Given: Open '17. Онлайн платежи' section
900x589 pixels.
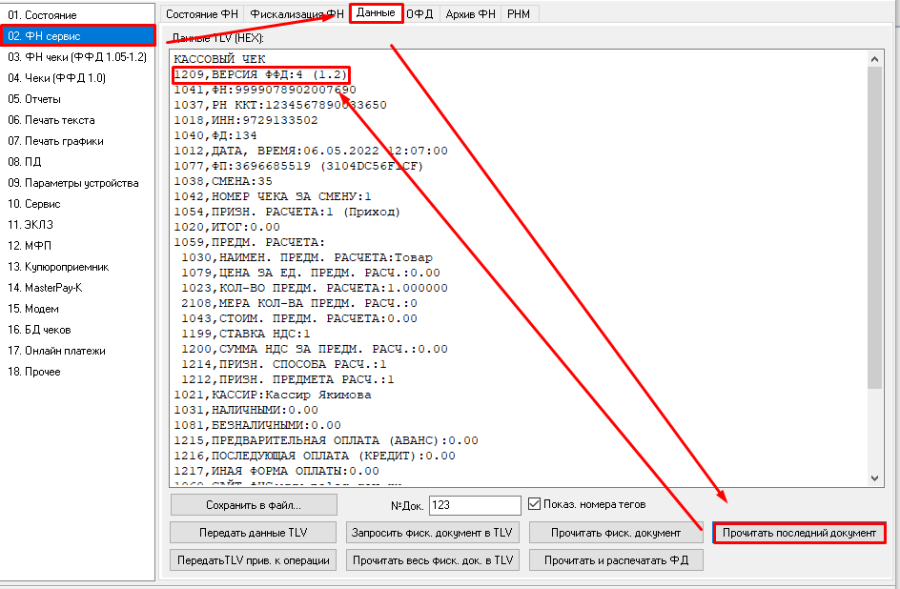Looking at the screenshot, I should 57,351.
